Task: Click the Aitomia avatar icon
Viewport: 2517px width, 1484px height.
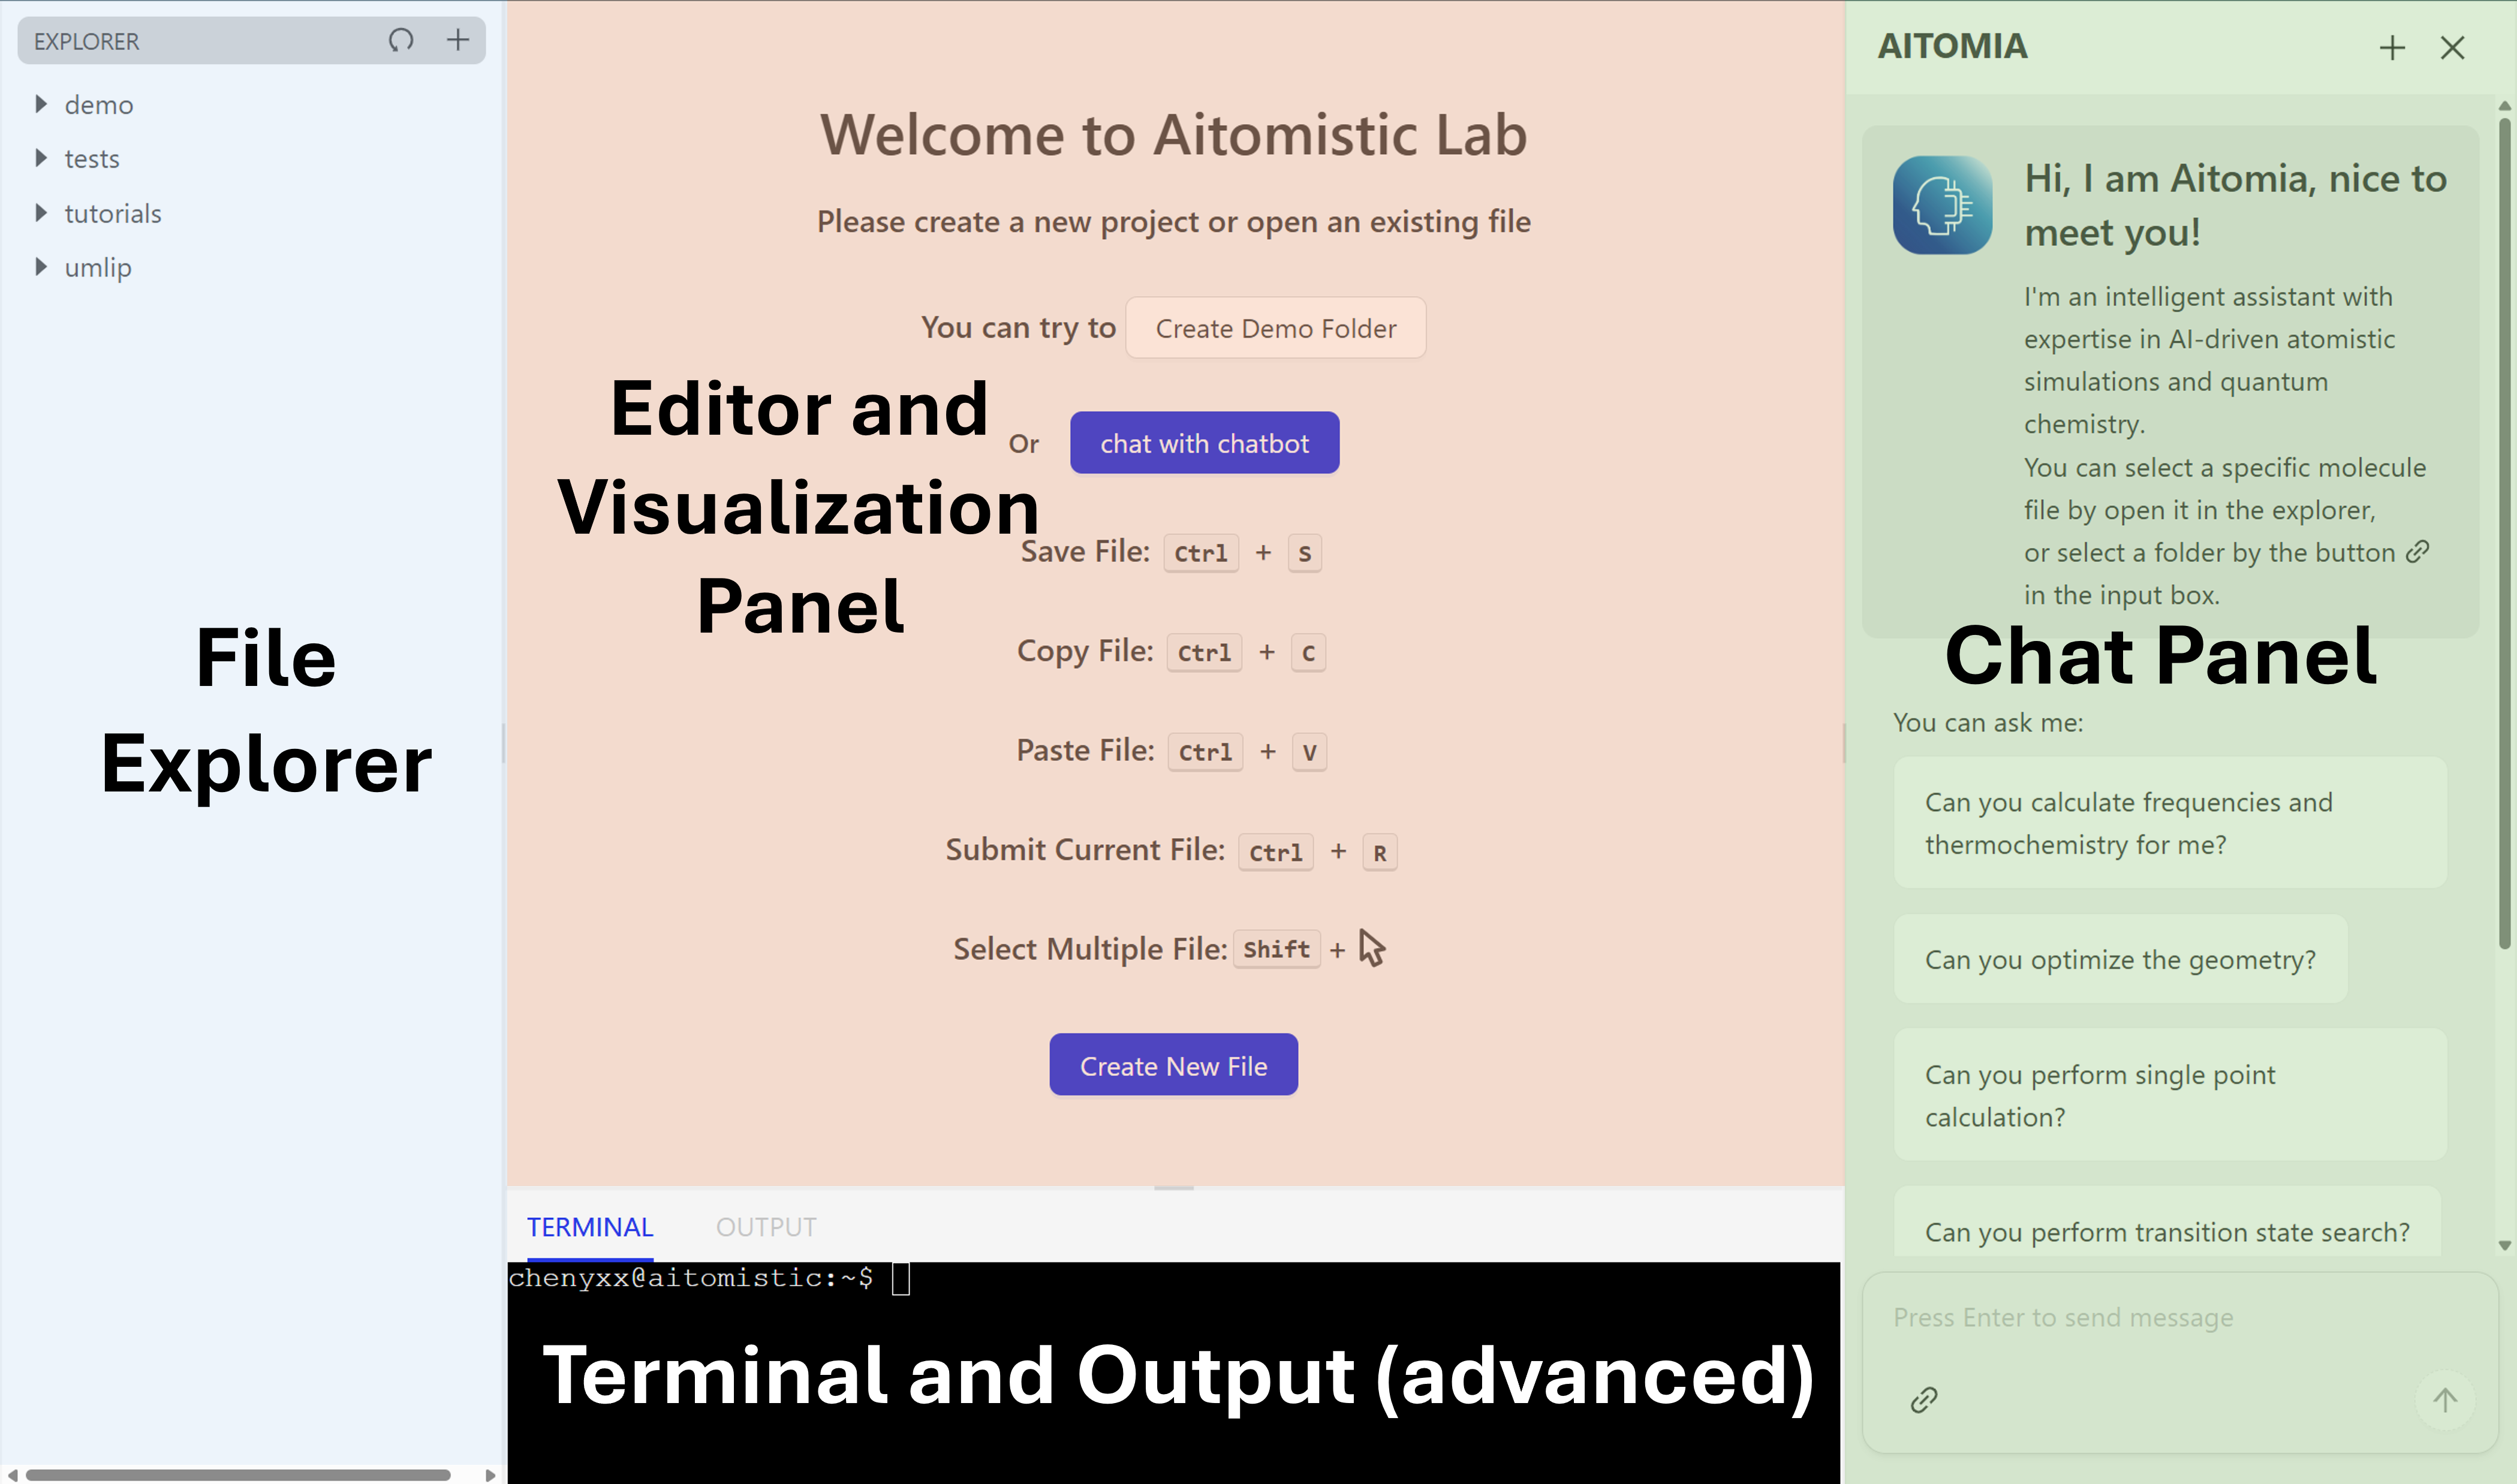Action: (x=1942, y=205)
